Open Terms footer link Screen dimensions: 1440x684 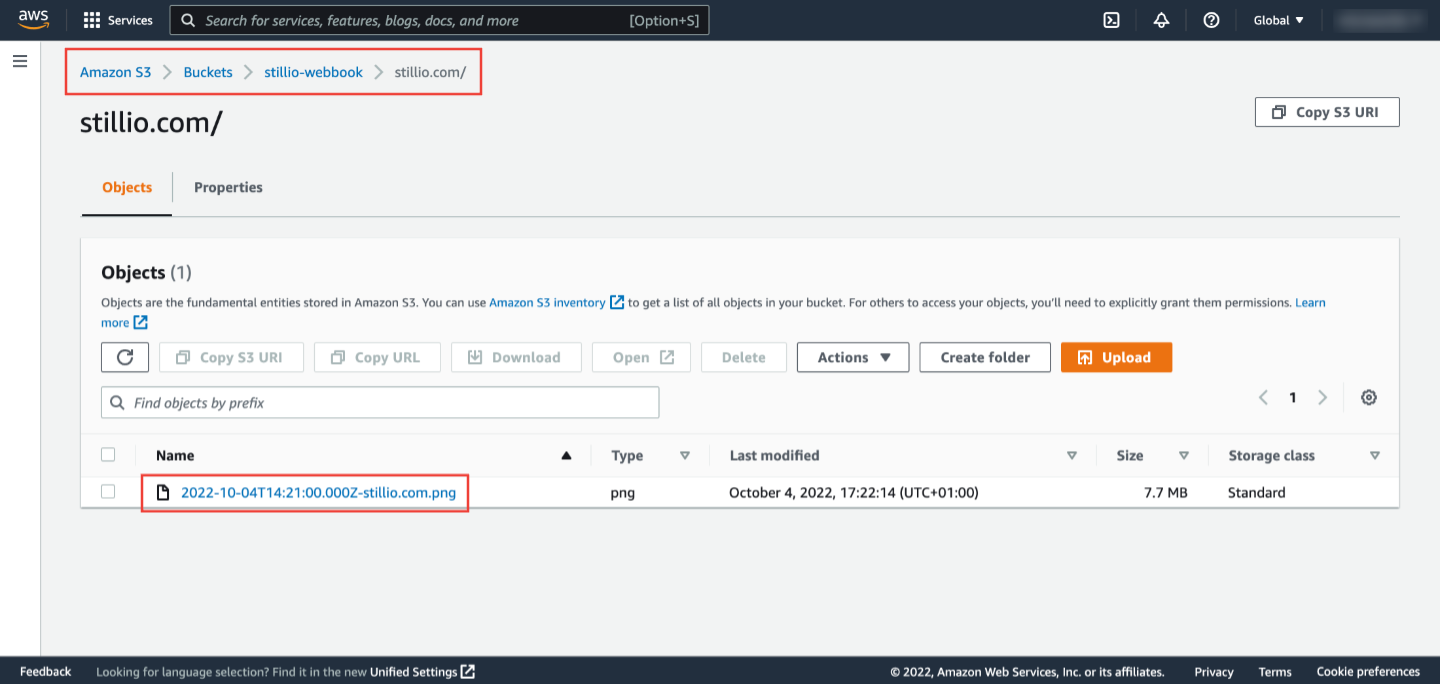(1275, 672)
